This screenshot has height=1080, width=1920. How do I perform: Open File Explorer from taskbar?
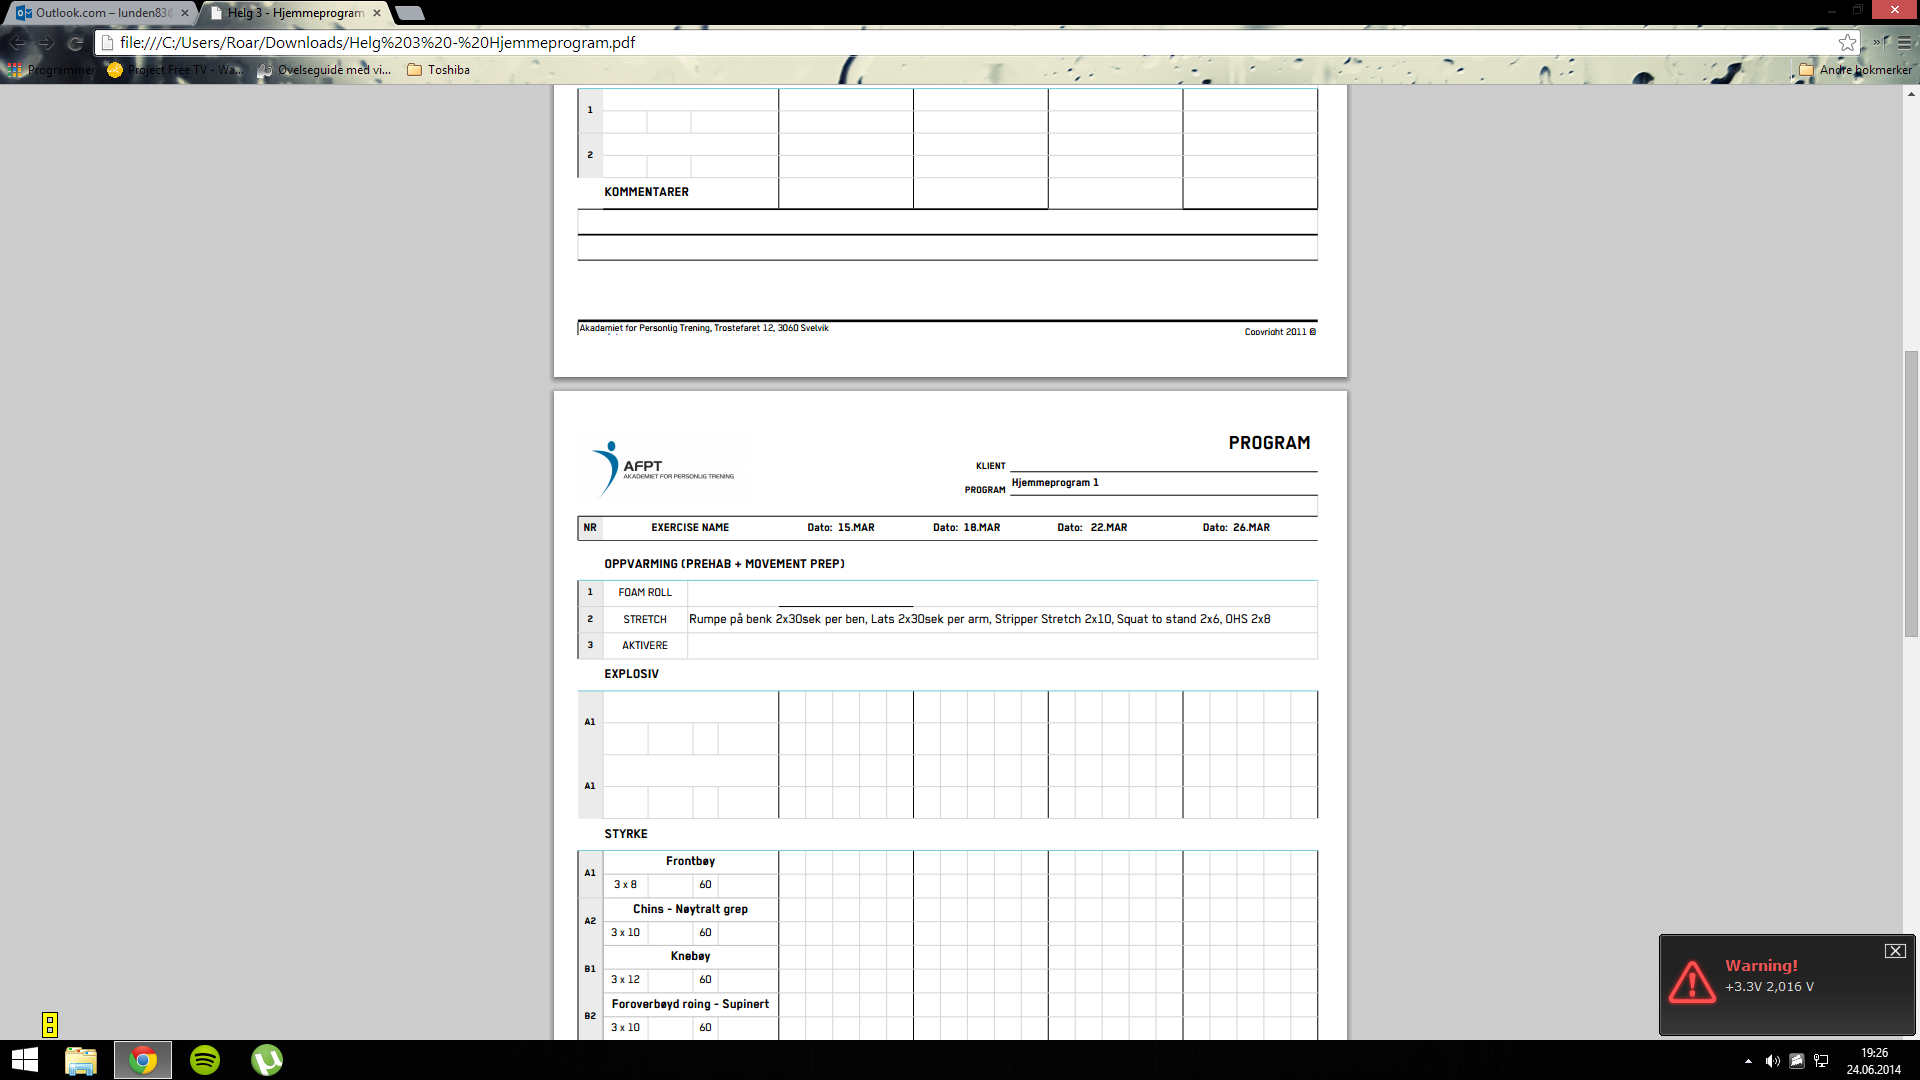tap(81, 1060)
